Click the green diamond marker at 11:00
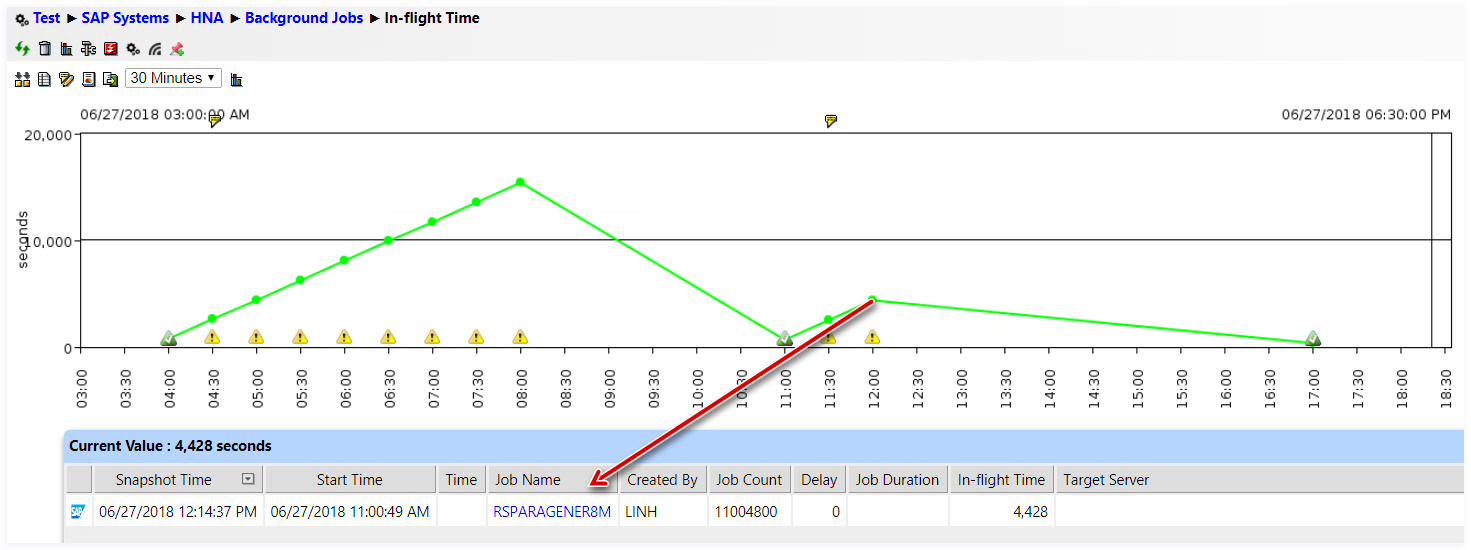The image size is (1471, 550). [784, 339]
